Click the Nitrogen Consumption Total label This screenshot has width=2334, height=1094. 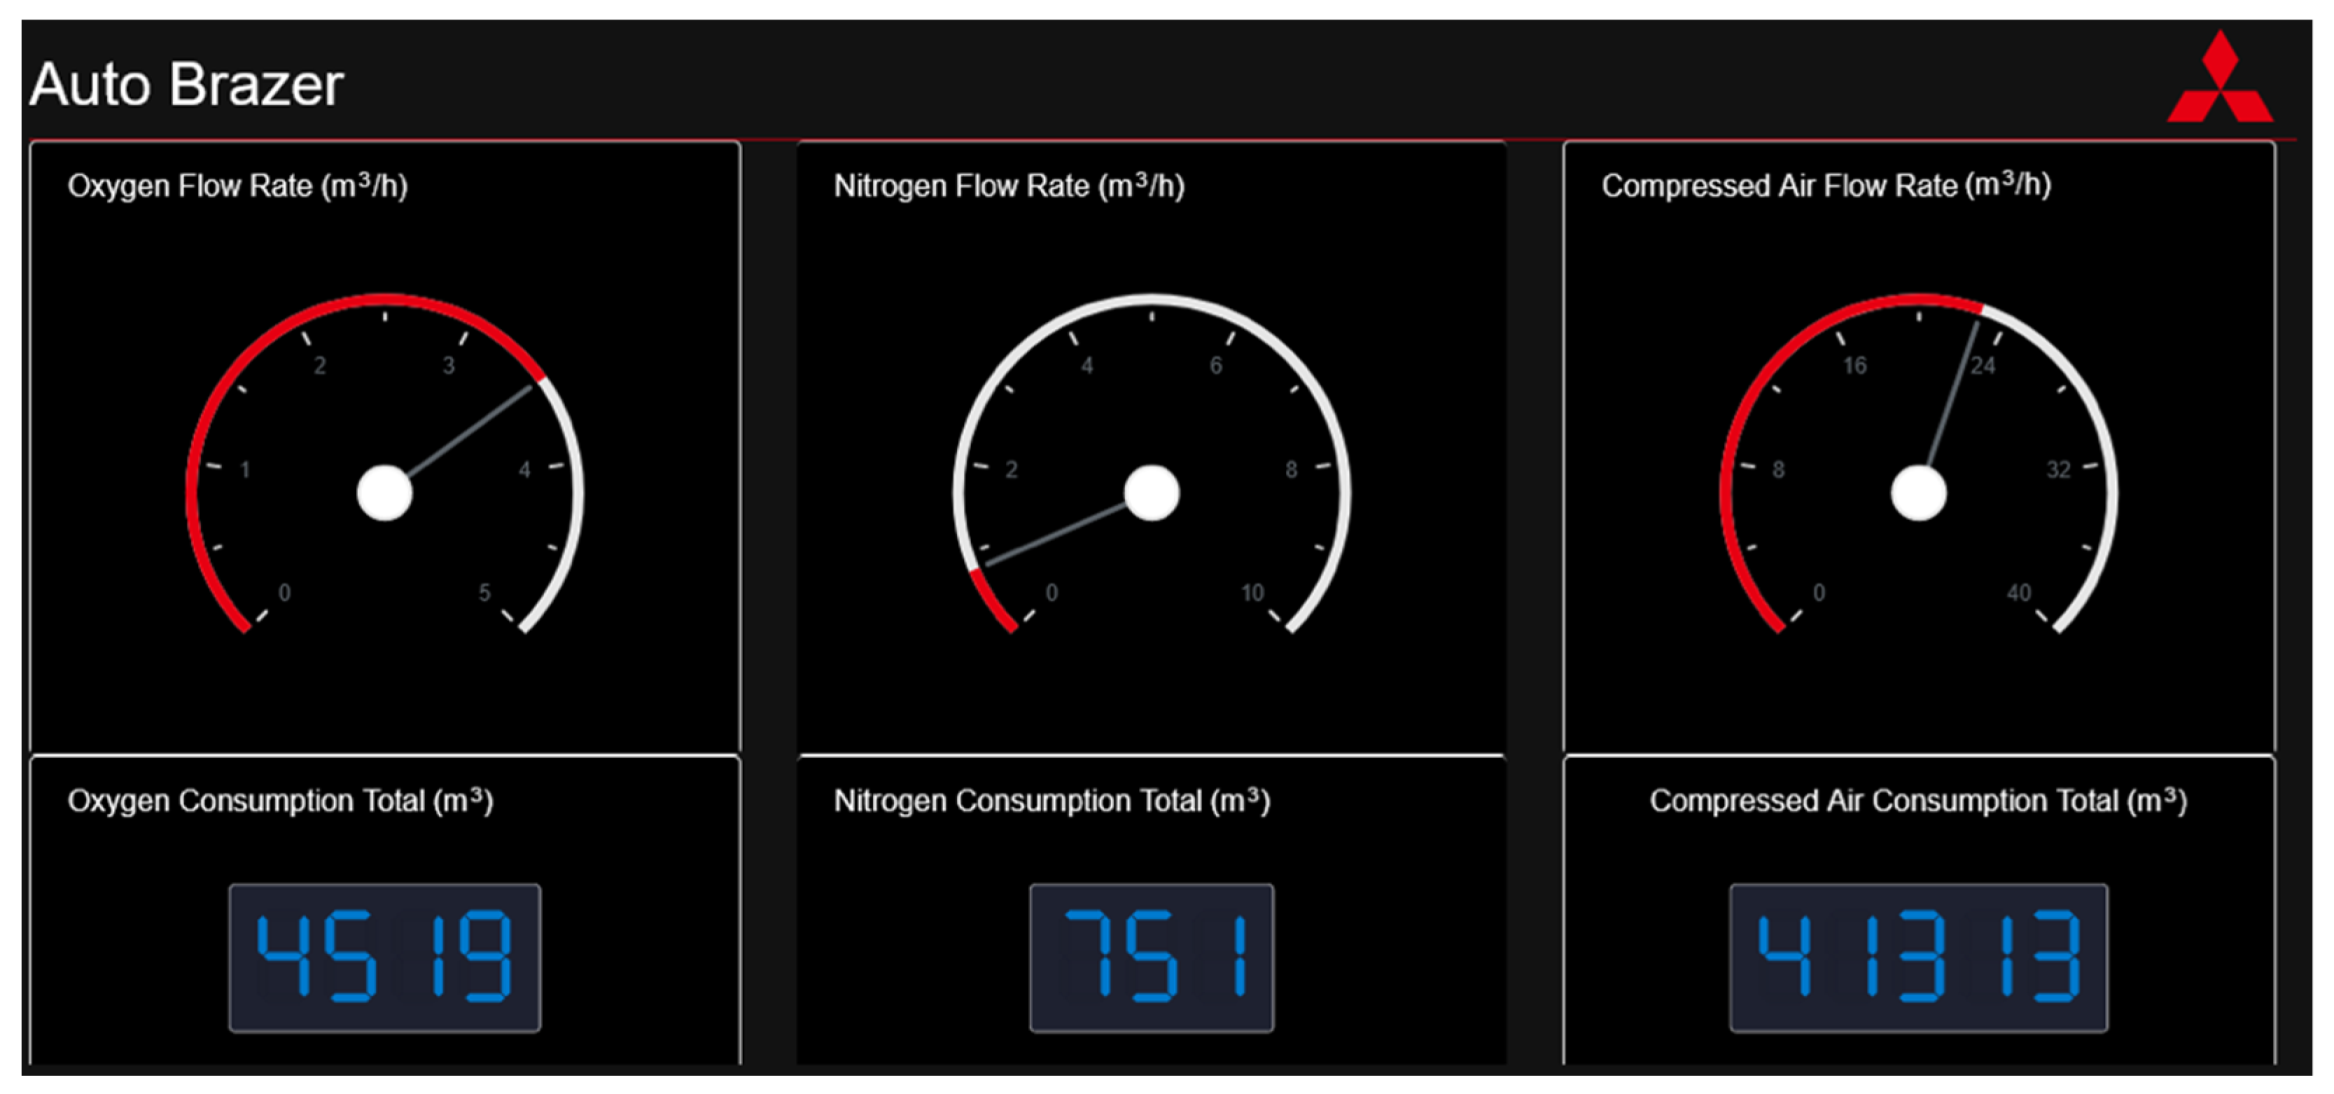[x=1051, y=800]
